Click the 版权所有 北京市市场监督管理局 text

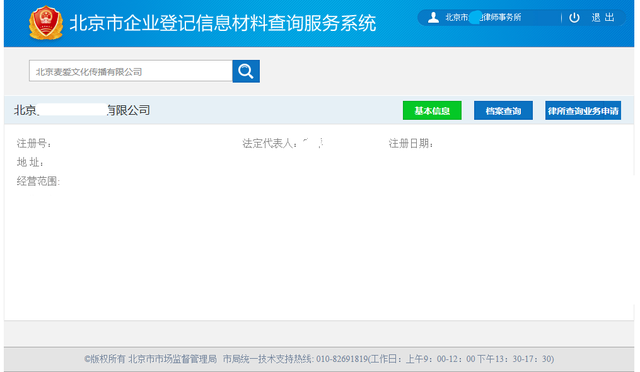tap(151, 359)
